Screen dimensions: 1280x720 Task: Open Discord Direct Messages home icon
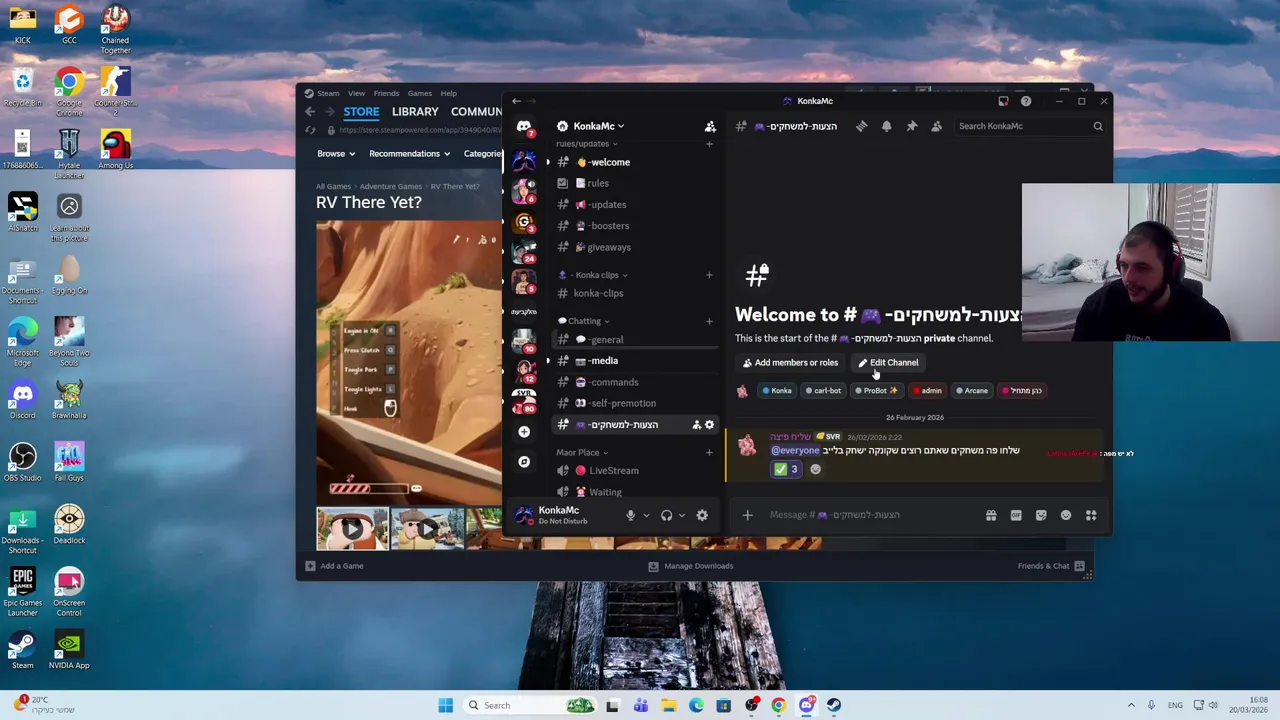[x=524, y=126]
